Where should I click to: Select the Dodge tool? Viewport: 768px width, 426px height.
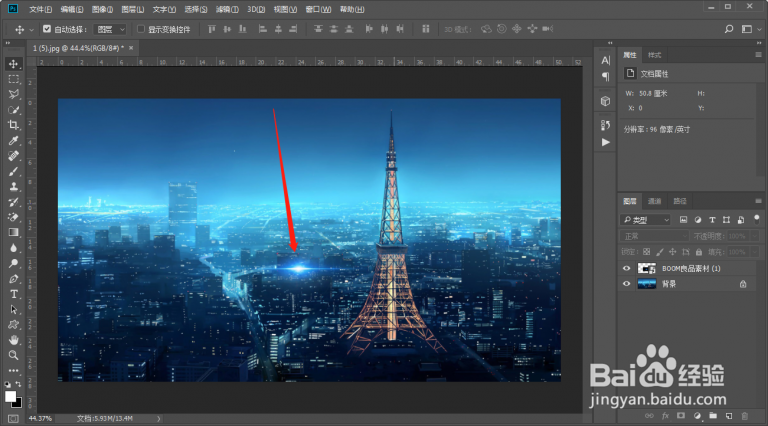13,263
